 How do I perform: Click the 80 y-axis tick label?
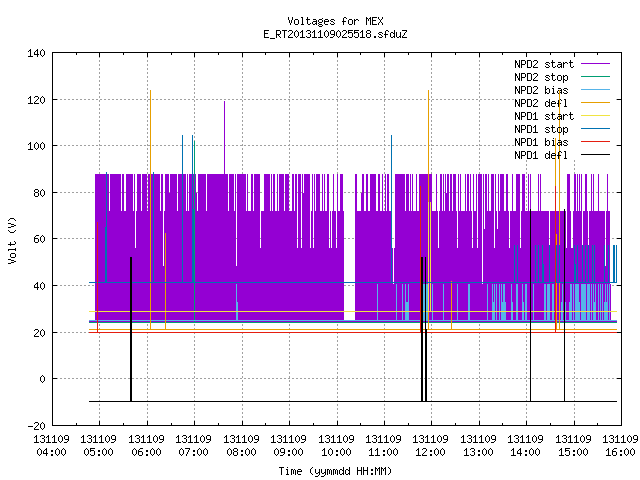(x=39, y=193)
